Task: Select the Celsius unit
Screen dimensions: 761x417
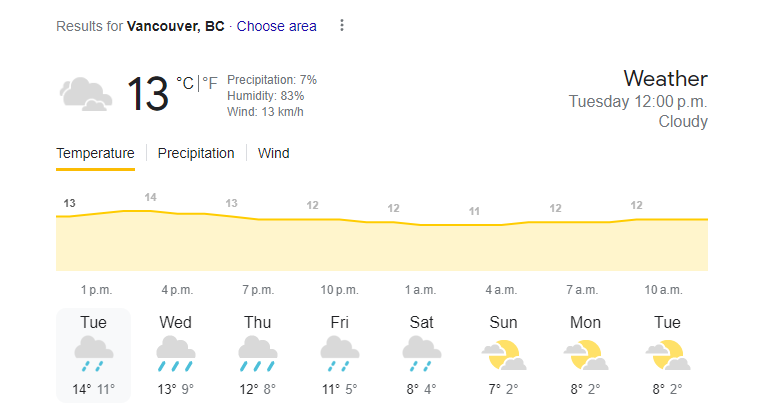Action: 185,83
